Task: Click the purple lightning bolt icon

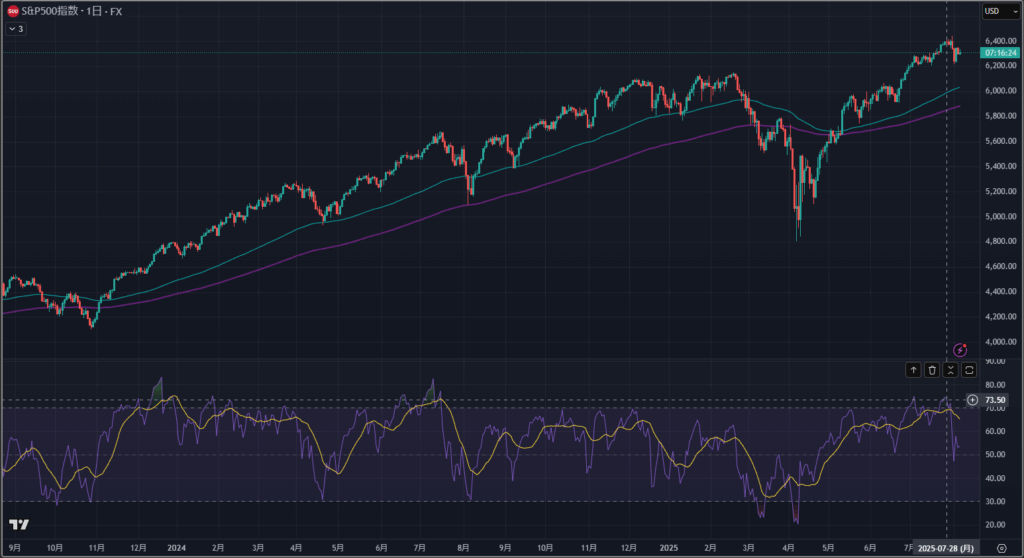Action: tap(959, 350)
